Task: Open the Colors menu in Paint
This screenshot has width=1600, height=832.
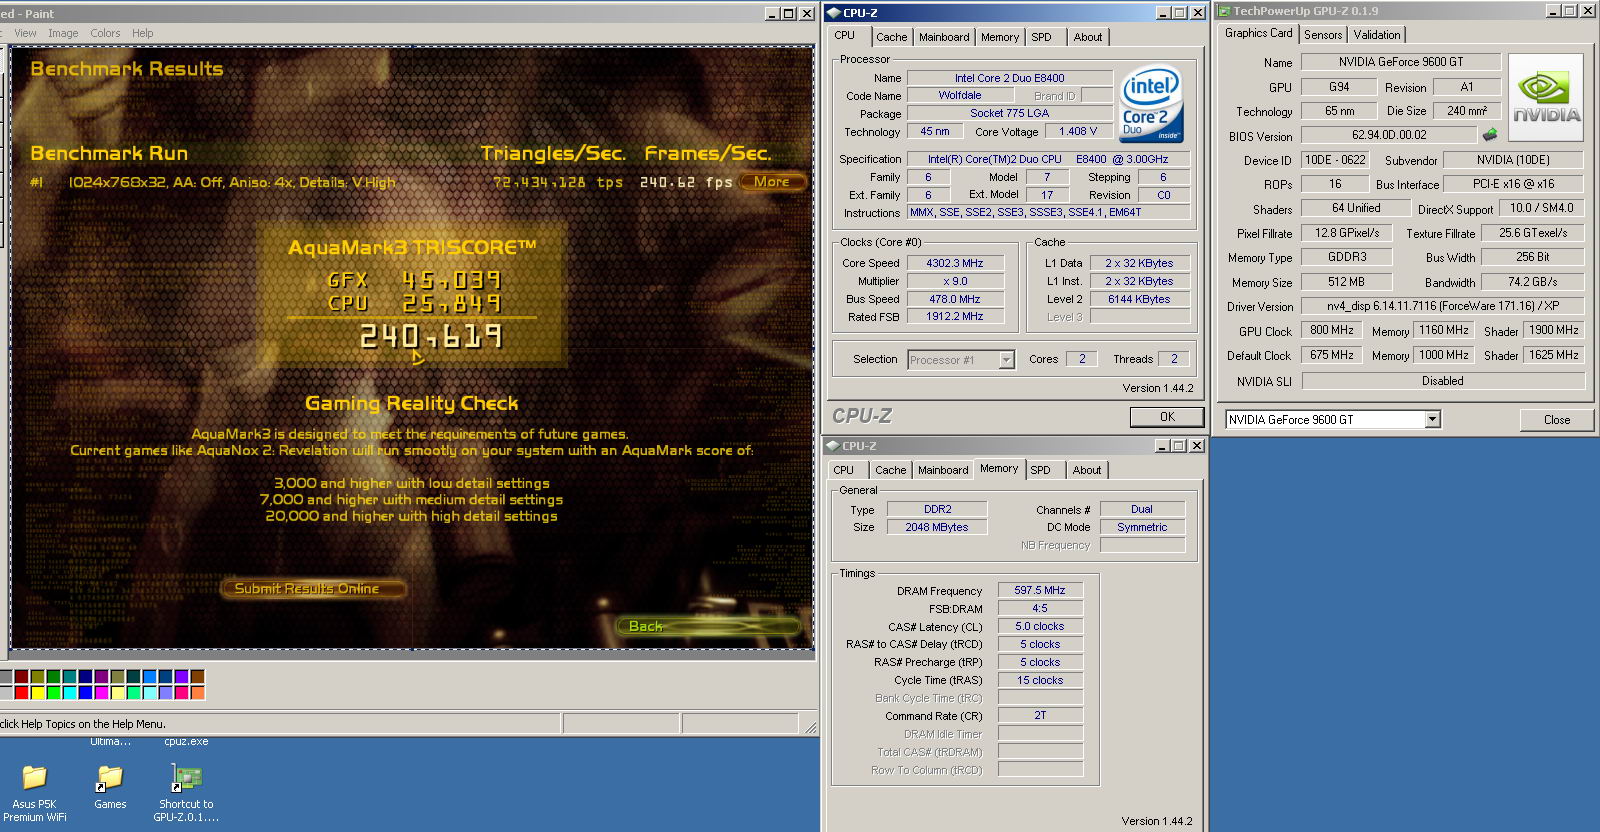Action: pos(105,33)
